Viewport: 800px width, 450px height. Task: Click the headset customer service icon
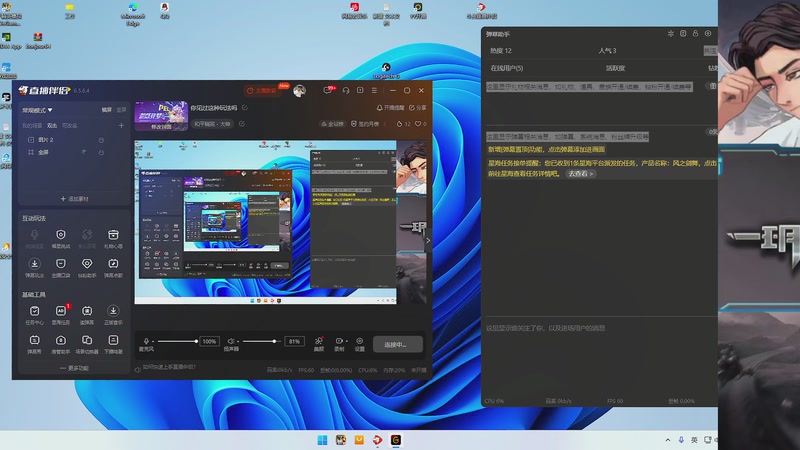346,90
